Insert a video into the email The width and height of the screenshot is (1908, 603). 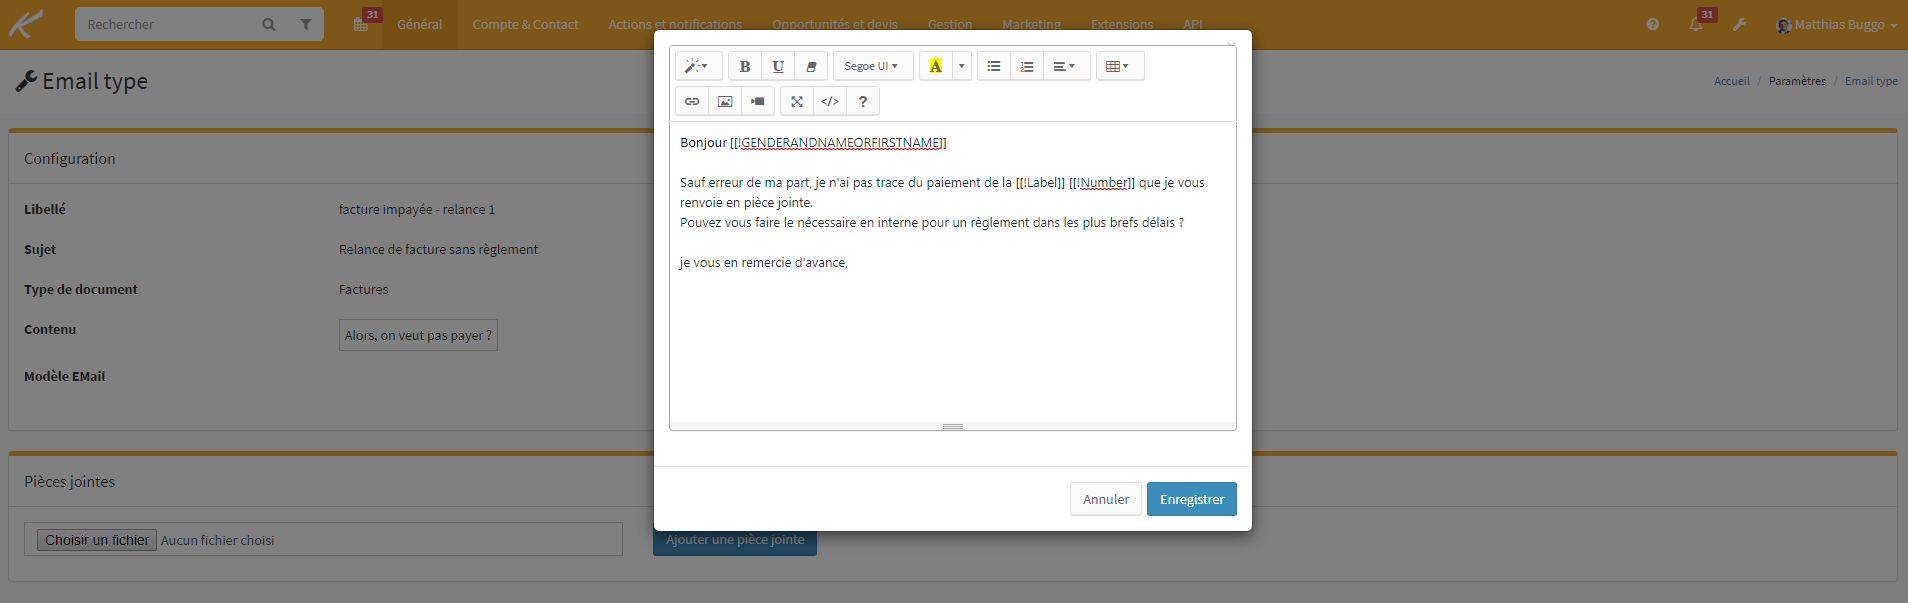(x=758, y=101)
